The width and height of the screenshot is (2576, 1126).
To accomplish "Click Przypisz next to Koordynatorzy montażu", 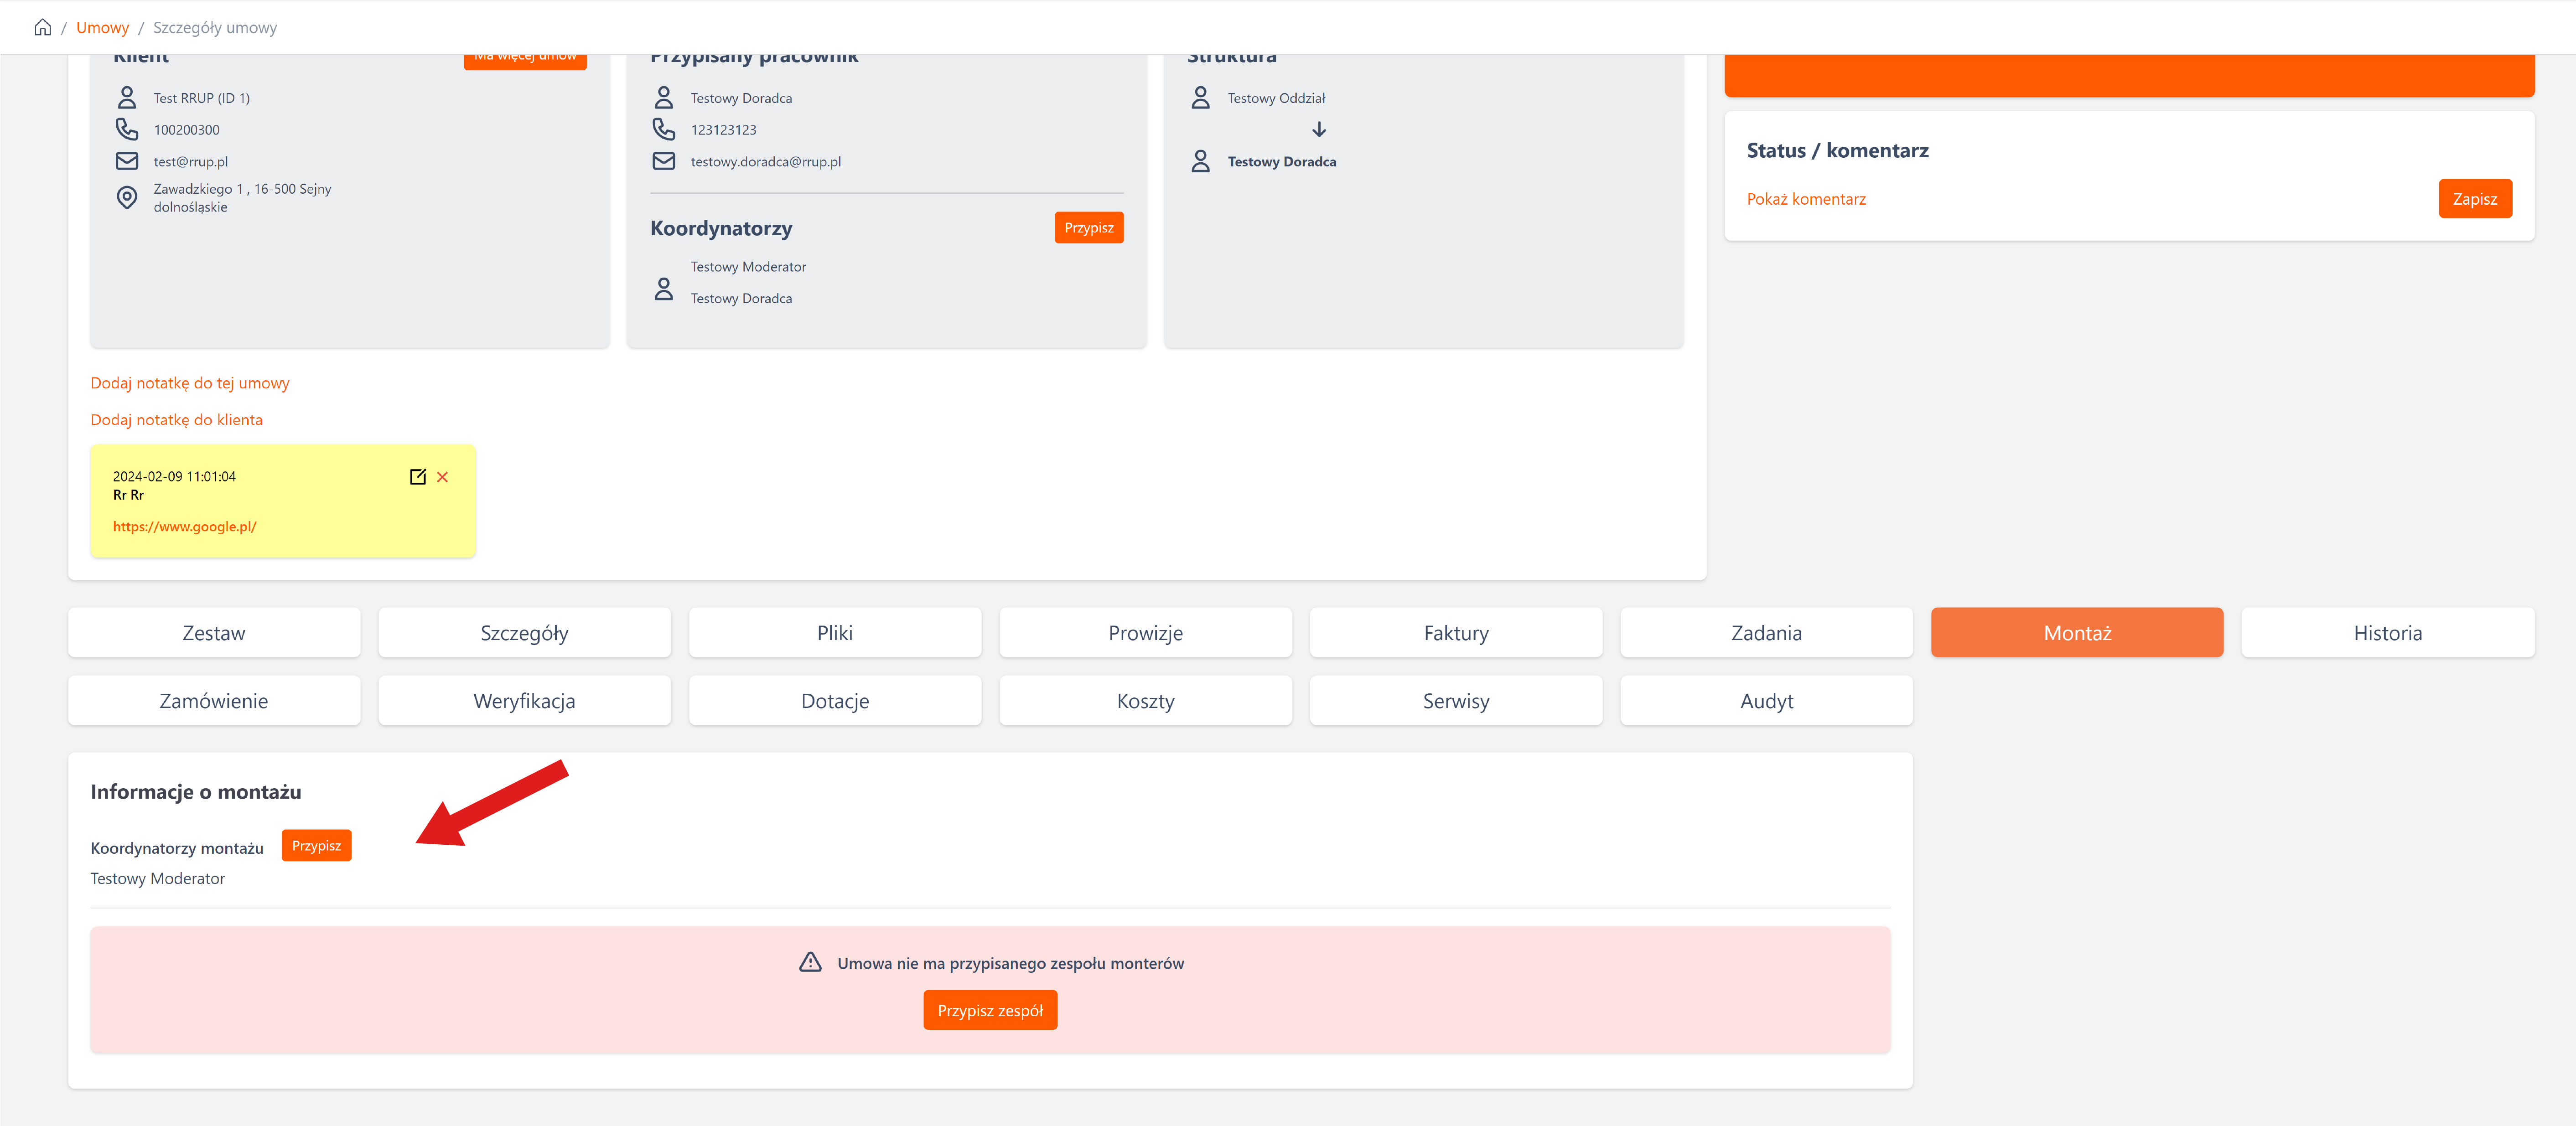I will pyautogui.click(x=316, y=845).
